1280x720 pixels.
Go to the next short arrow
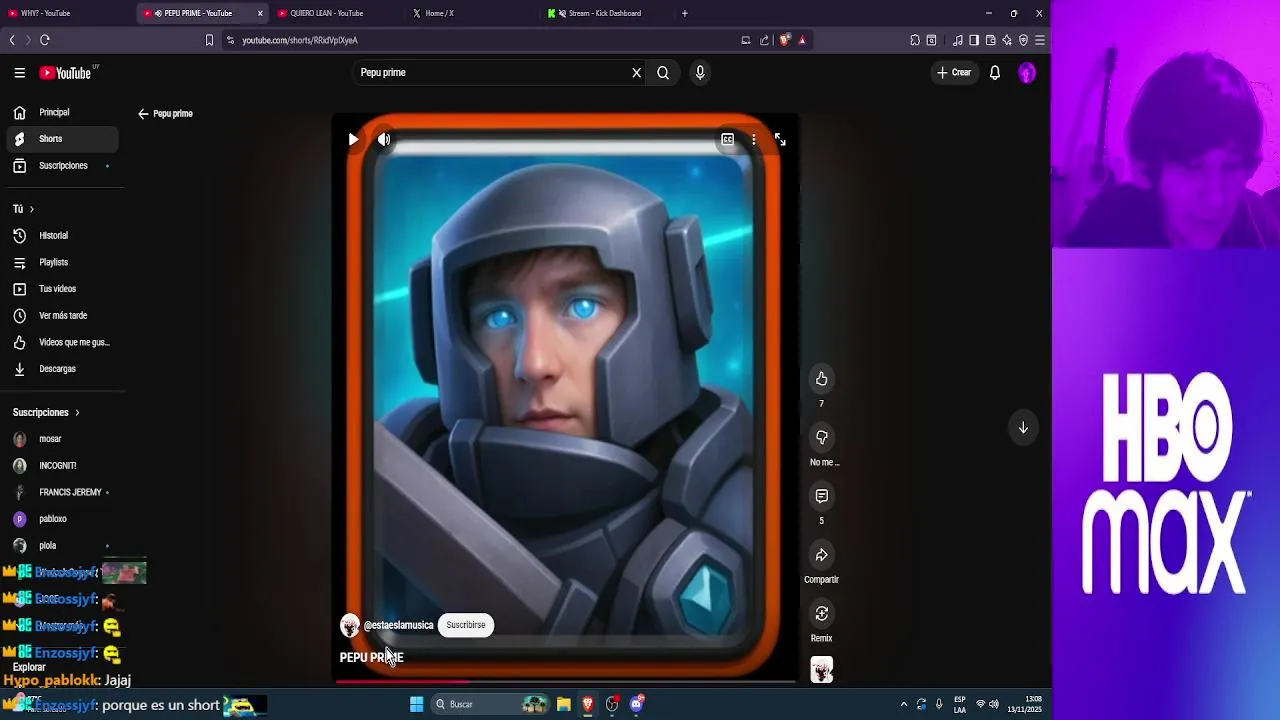tap(1023, 428)
